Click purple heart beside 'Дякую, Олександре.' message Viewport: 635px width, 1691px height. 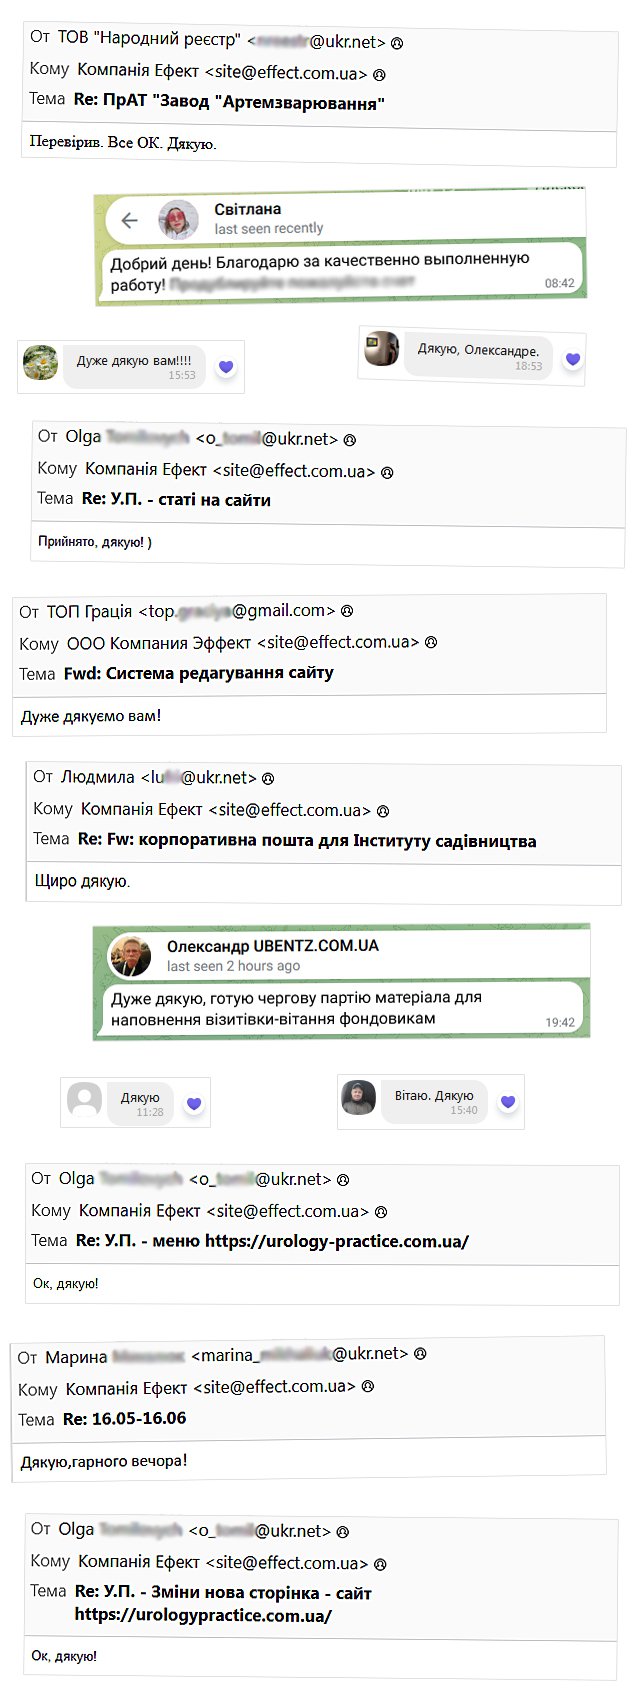point(573,359)
